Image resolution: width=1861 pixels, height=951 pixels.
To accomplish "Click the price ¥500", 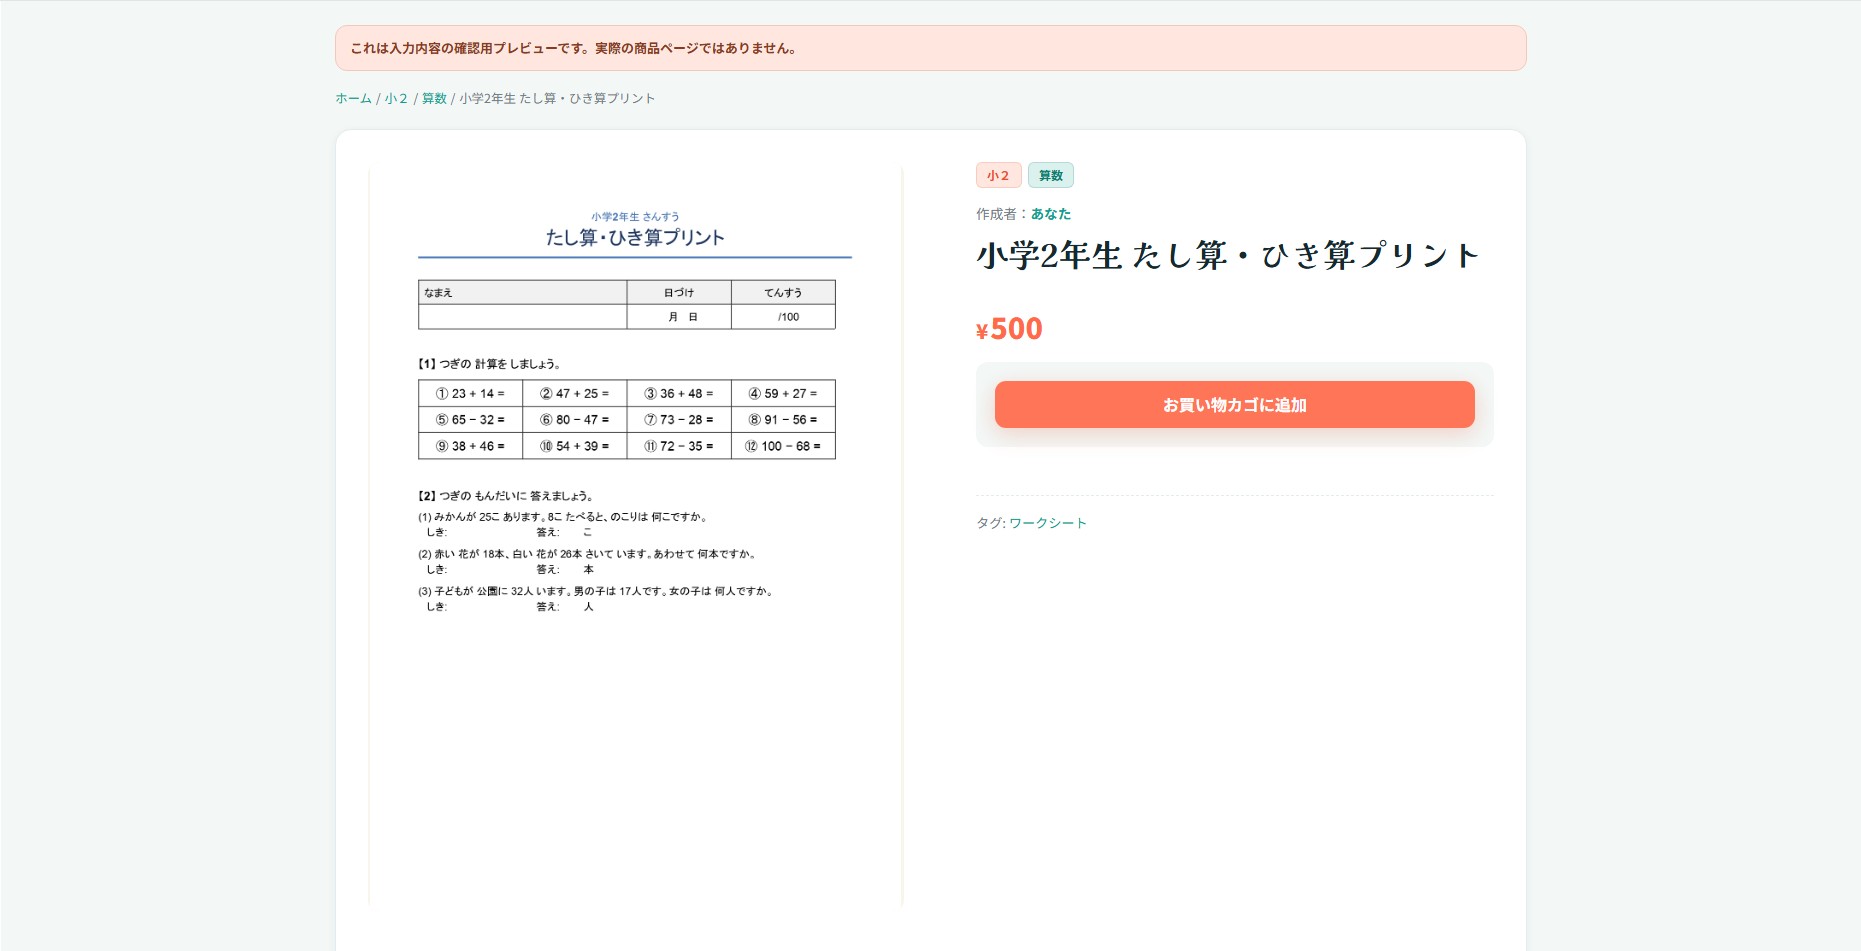I will [x=1009, y=329].
